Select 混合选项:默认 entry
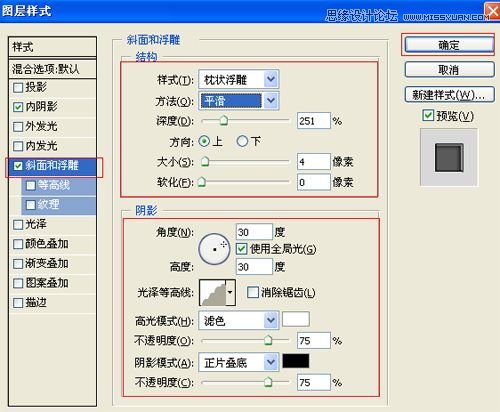Viewport: 500px width, 412px height. pyautogui.click(x=52, y=69)
